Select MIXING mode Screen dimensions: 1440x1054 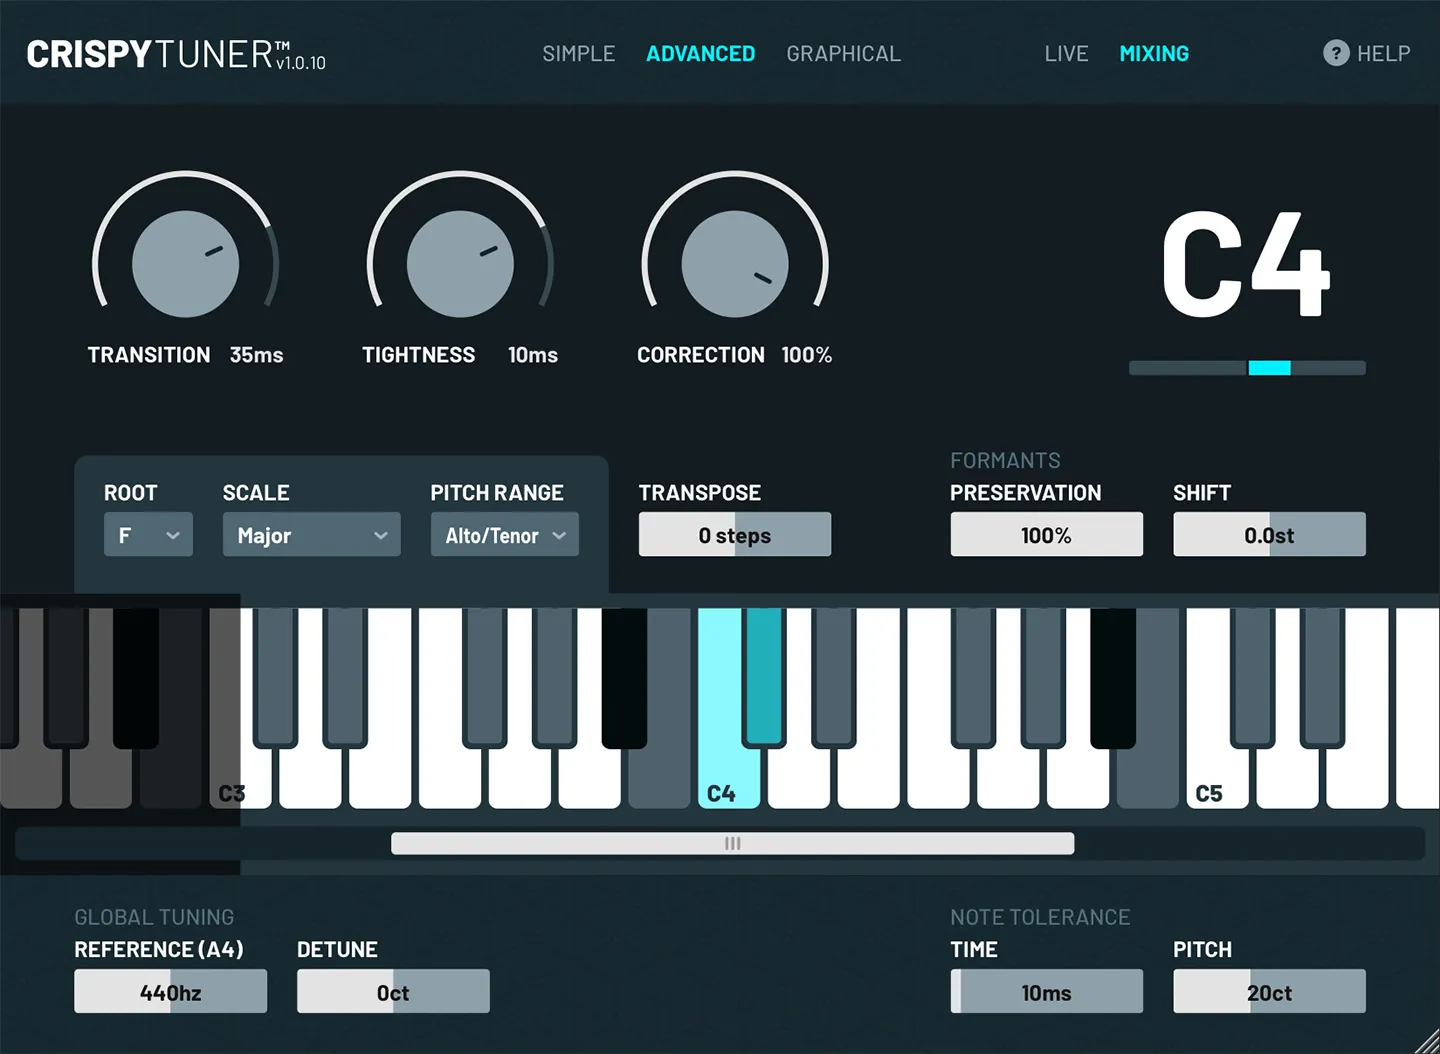(x=1154, y=54)
